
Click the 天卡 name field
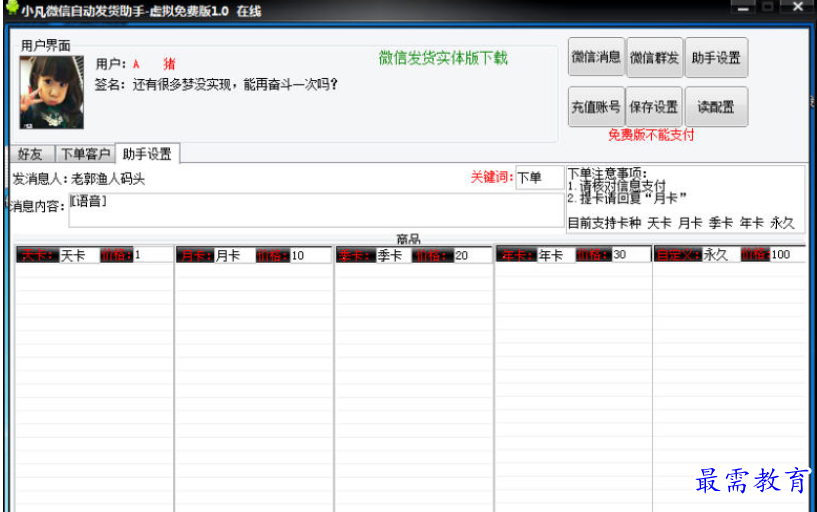(x=79, y=255)
